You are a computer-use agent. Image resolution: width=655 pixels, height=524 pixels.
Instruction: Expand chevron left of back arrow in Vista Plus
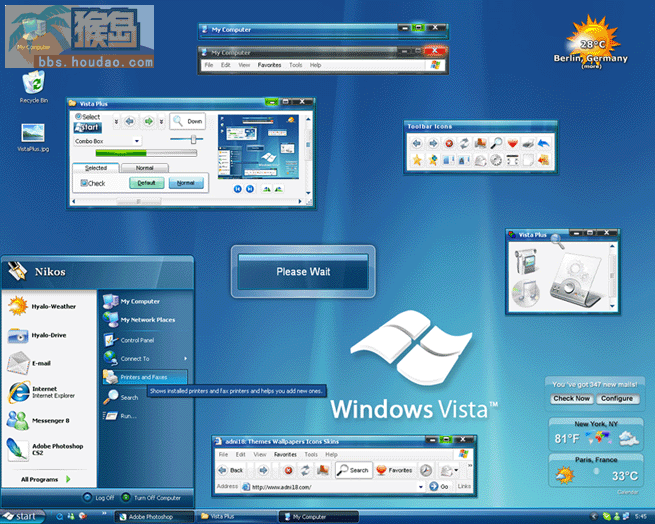tap(116, 122)
